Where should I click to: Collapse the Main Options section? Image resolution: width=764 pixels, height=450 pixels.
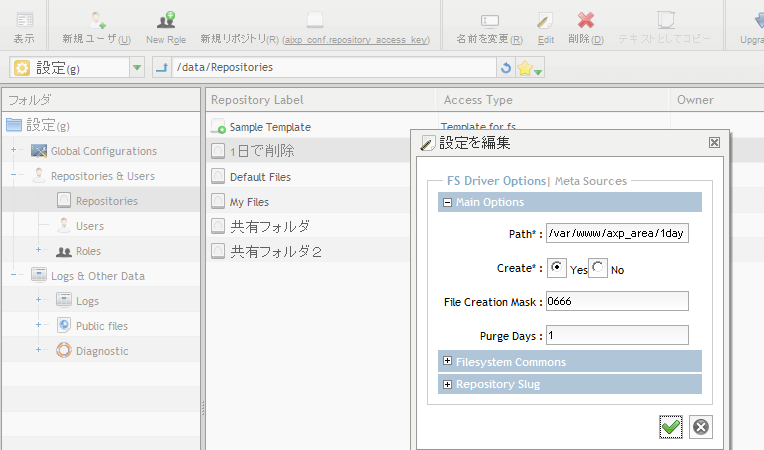[447, 202]
